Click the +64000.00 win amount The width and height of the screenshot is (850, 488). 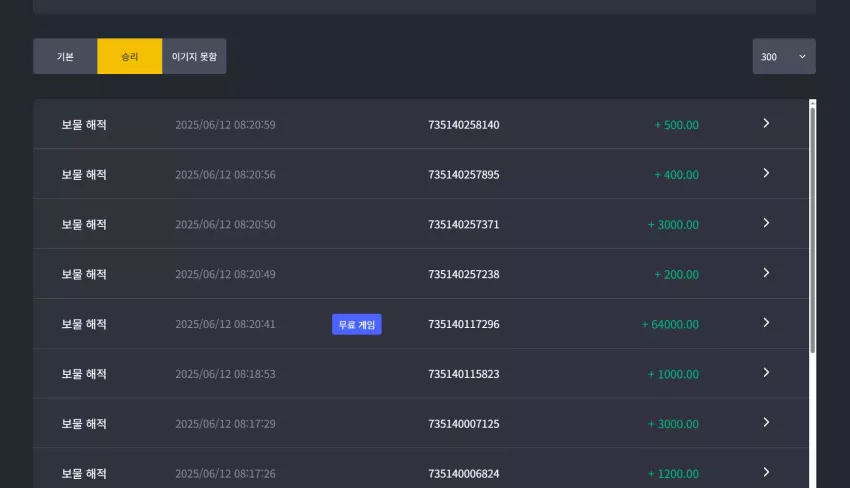point(670,324)
